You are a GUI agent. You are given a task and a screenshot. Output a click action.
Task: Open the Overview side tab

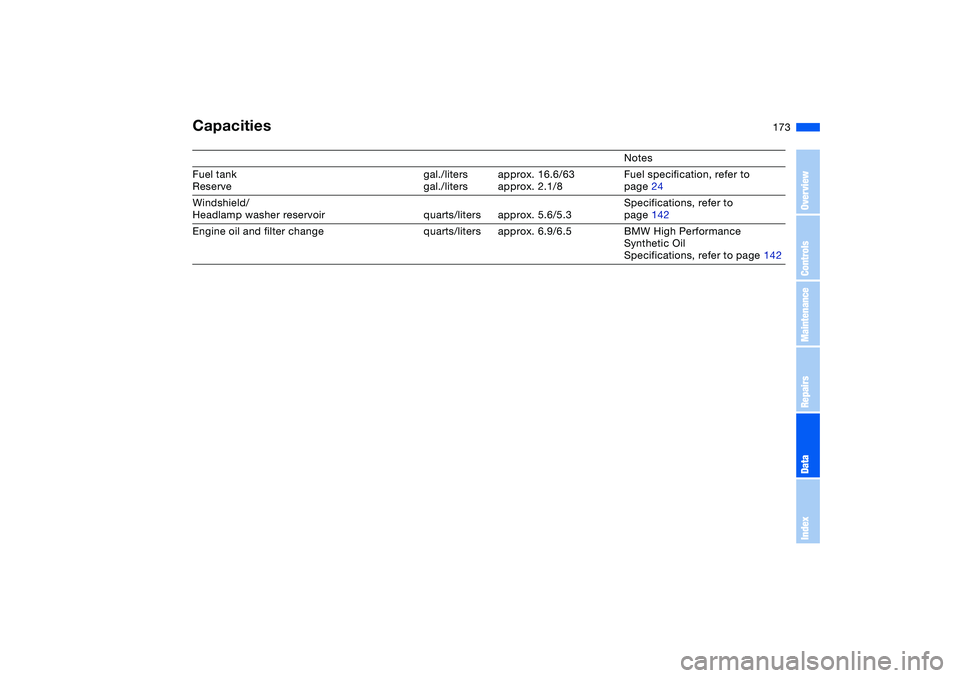pyautogui.click(x=808, y=182)
